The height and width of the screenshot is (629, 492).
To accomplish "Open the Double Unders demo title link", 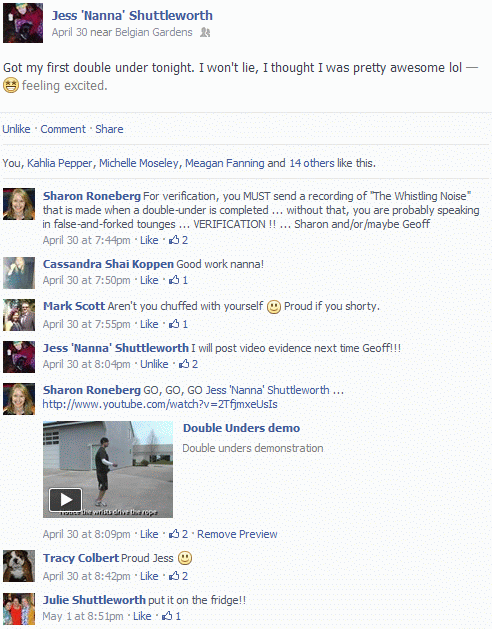I will point(241,428).
